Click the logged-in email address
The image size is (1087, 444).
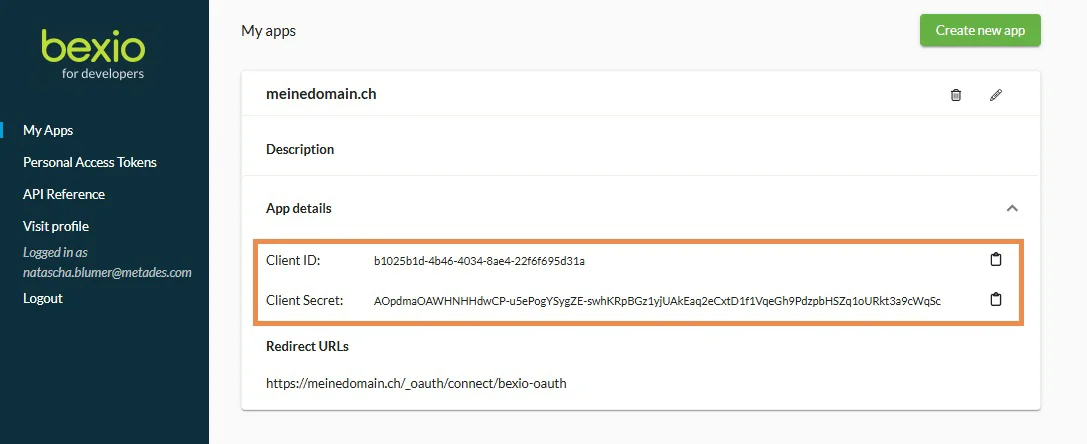click(x=107, y=273)
